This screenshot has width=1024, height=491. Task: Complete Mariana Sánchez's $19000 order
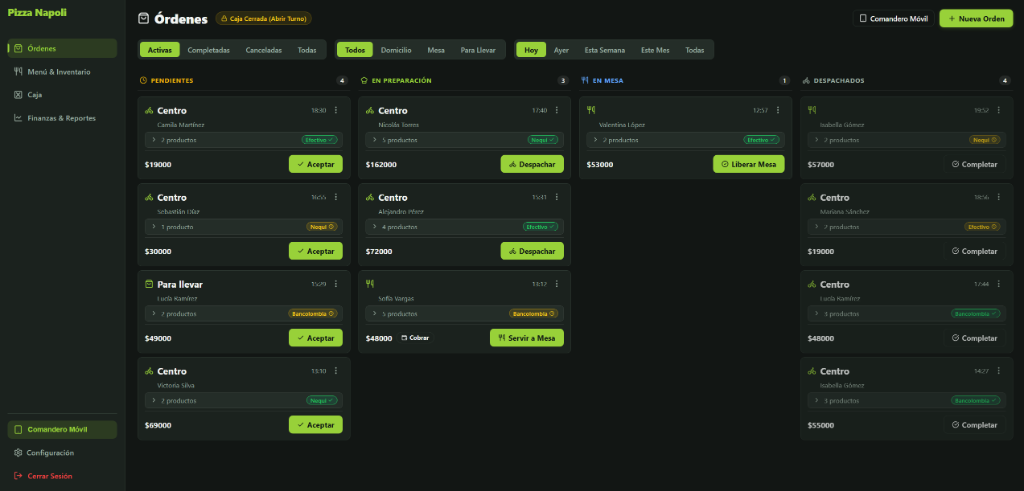(974, 251)
